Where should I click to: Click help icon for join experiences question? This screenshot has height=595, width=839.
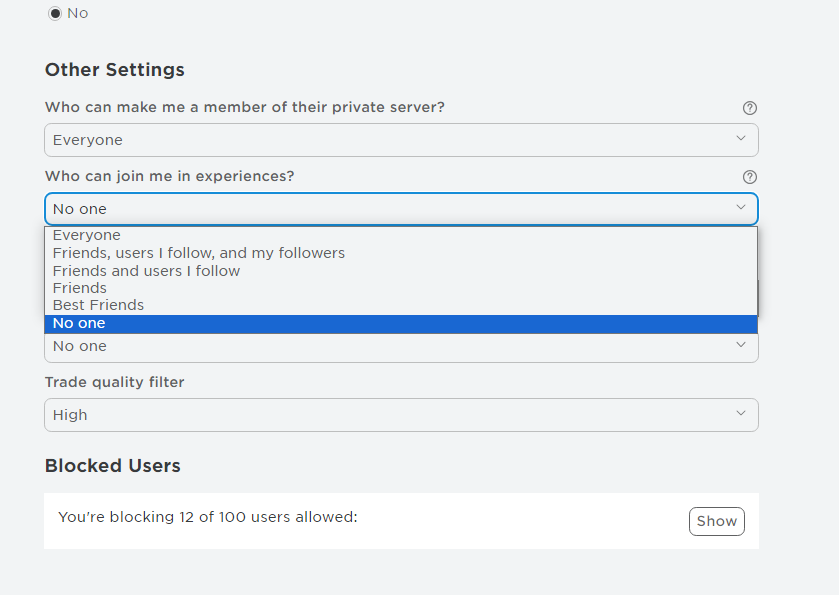(750, 177)
